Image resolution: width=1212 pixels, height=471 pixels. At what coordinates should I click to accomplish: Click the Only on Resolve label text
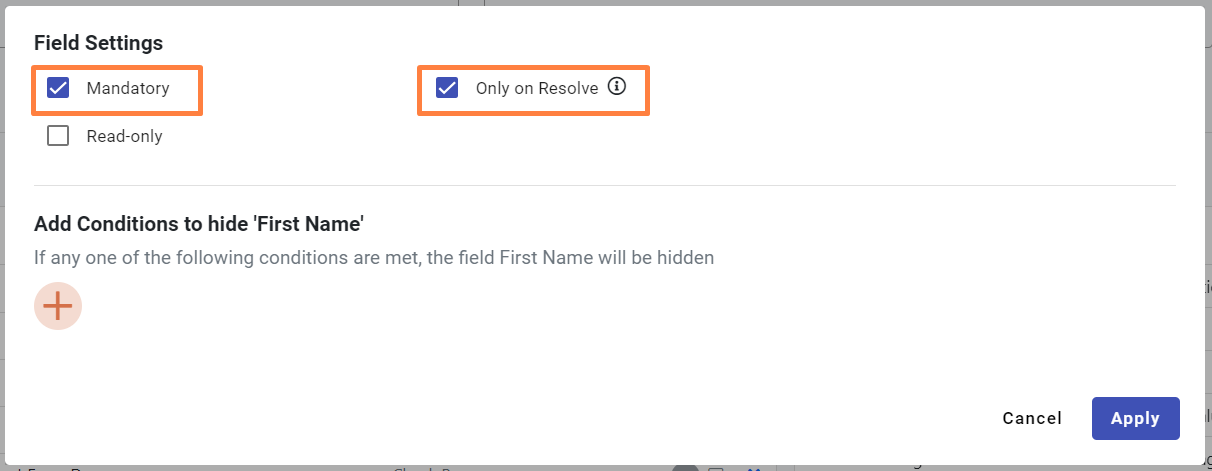coord(536,88)
